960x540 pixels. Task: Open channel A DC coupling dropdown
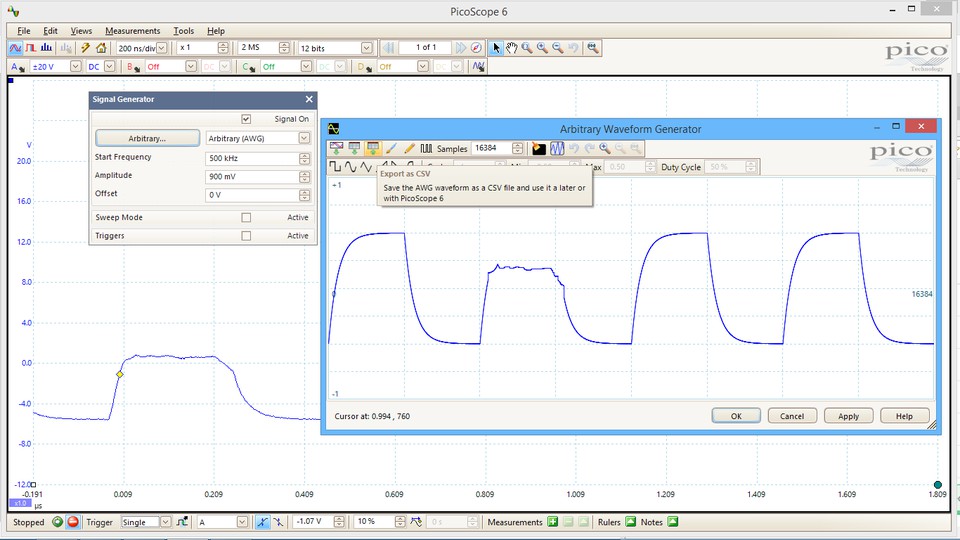(x=109, y=66)
